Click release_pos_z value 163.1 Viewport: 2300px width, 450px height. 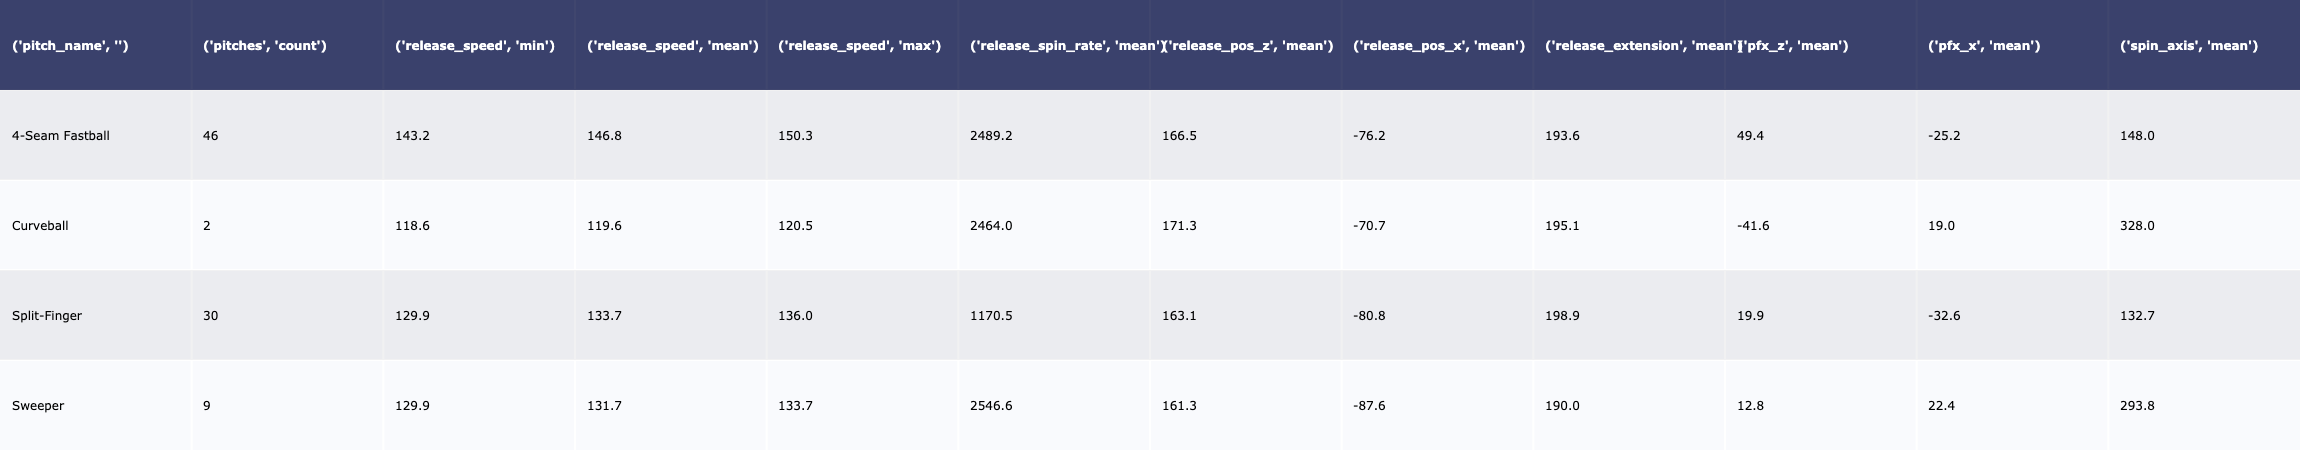1179,316
